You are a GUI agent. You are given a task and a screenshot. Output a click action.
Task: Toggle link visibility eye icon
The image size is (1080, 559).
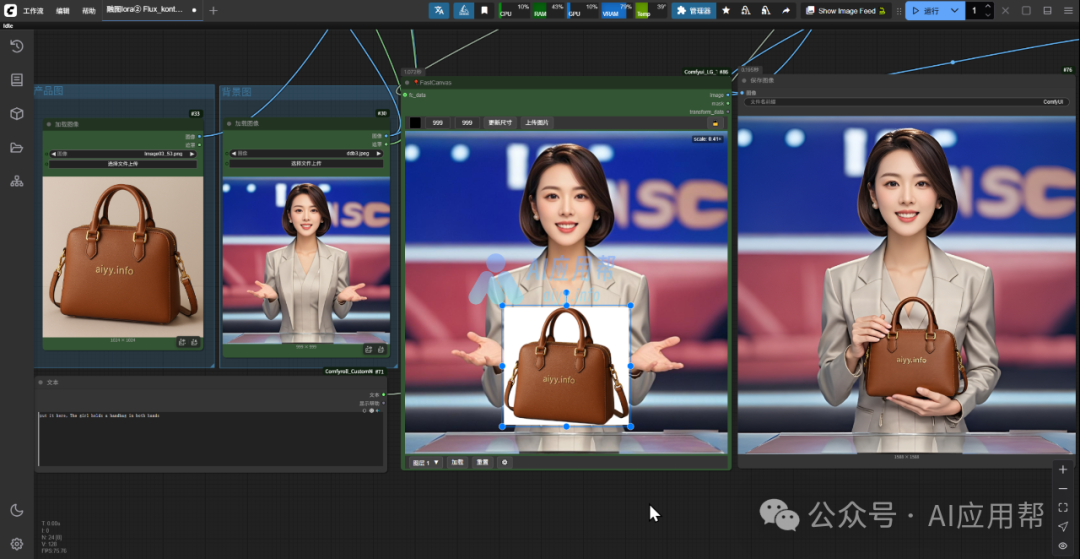tap(1063, 545)
